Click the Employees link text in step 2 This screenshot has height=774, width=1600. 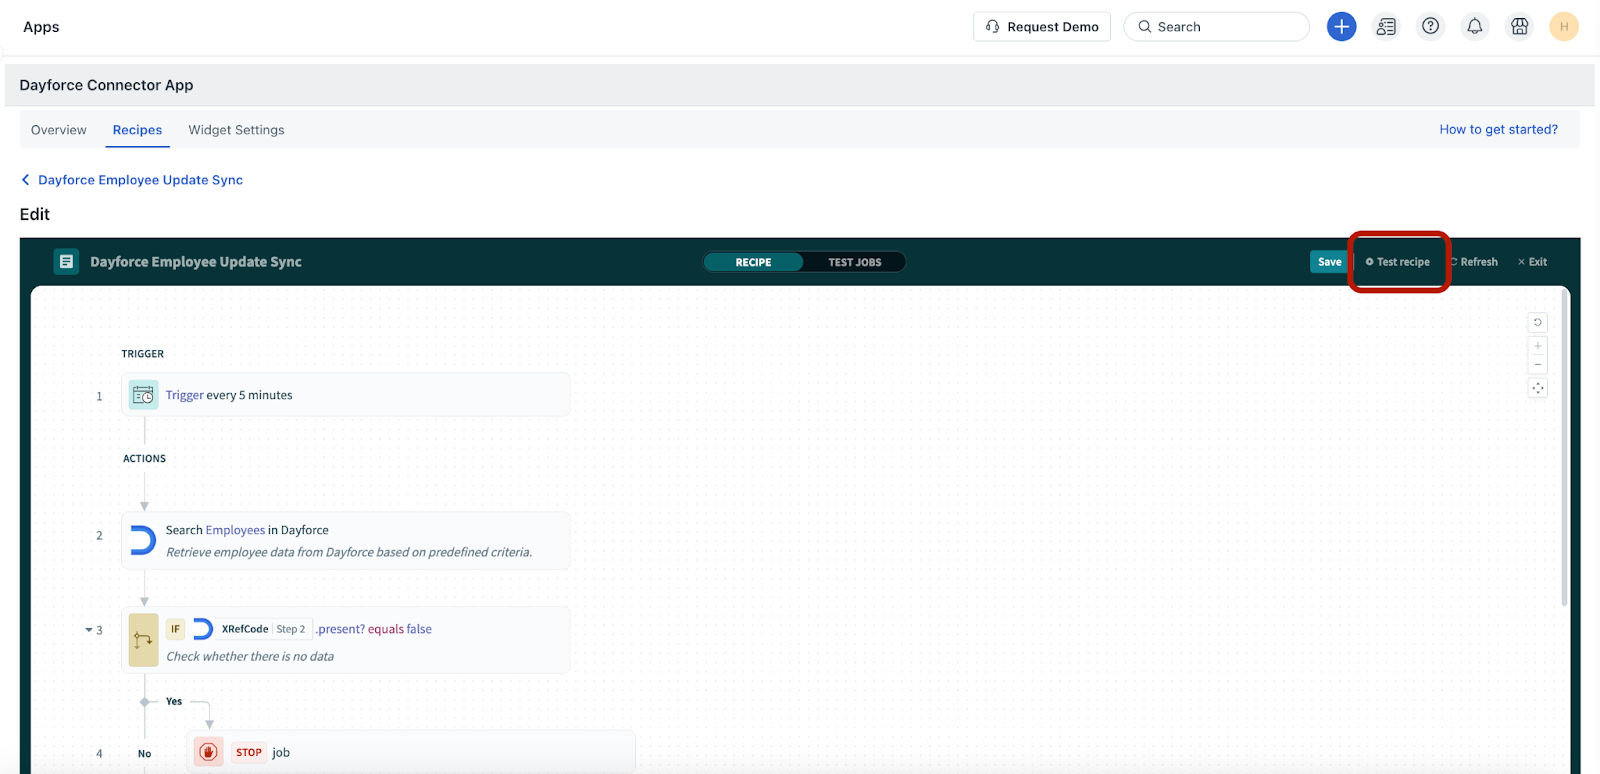tap(235, 530)
